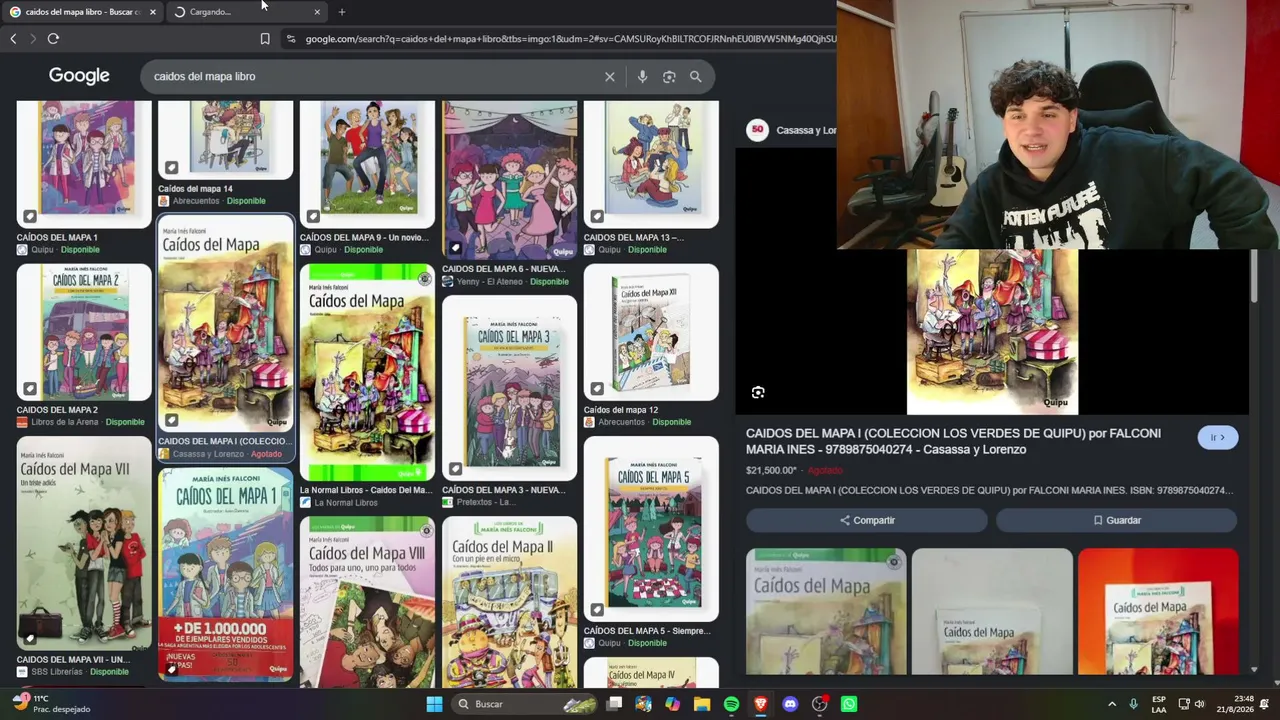The width and height of the screenshot is (1280, 720).
Task: Open Google Lens on the preview image
Action: (758, 393)
